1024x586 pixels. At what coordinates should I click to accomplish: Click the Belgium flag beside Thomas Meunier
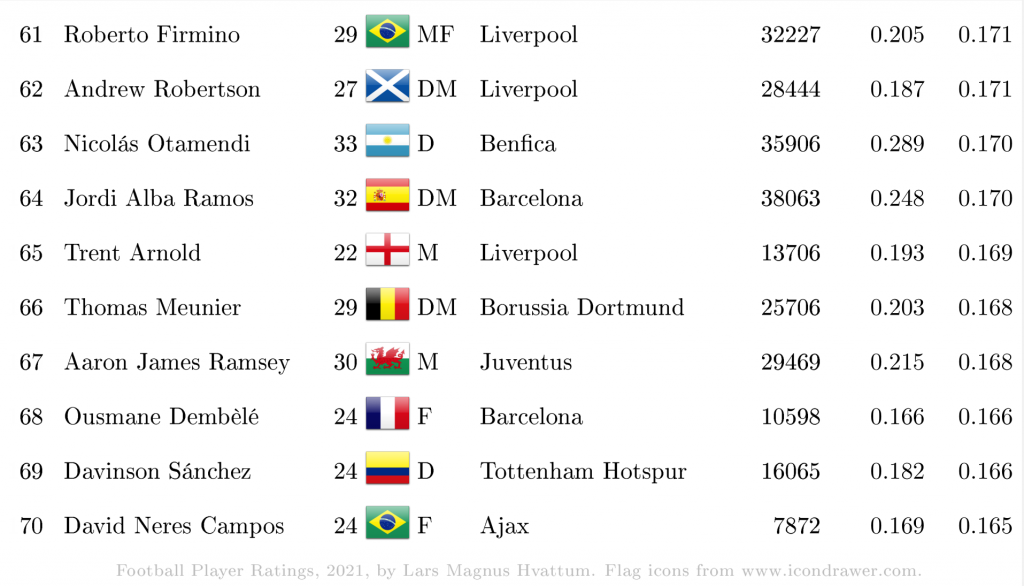point(387,304)
